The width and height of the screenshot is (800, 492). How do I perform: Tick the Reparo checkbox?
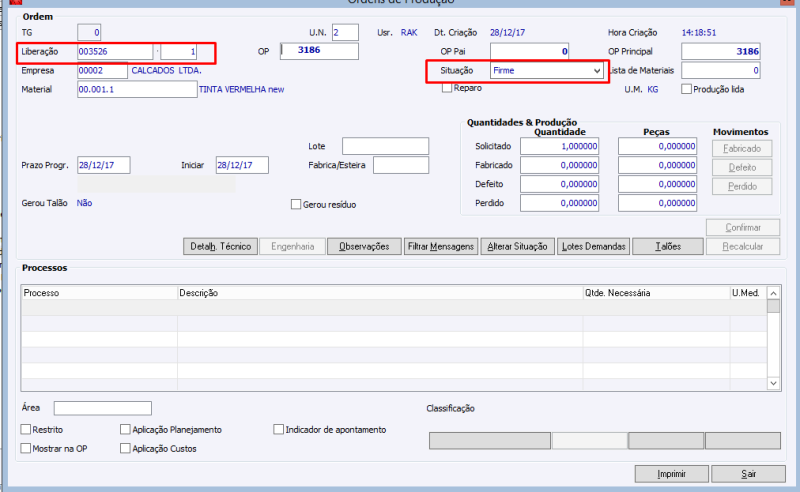click(x=447, y=88)
